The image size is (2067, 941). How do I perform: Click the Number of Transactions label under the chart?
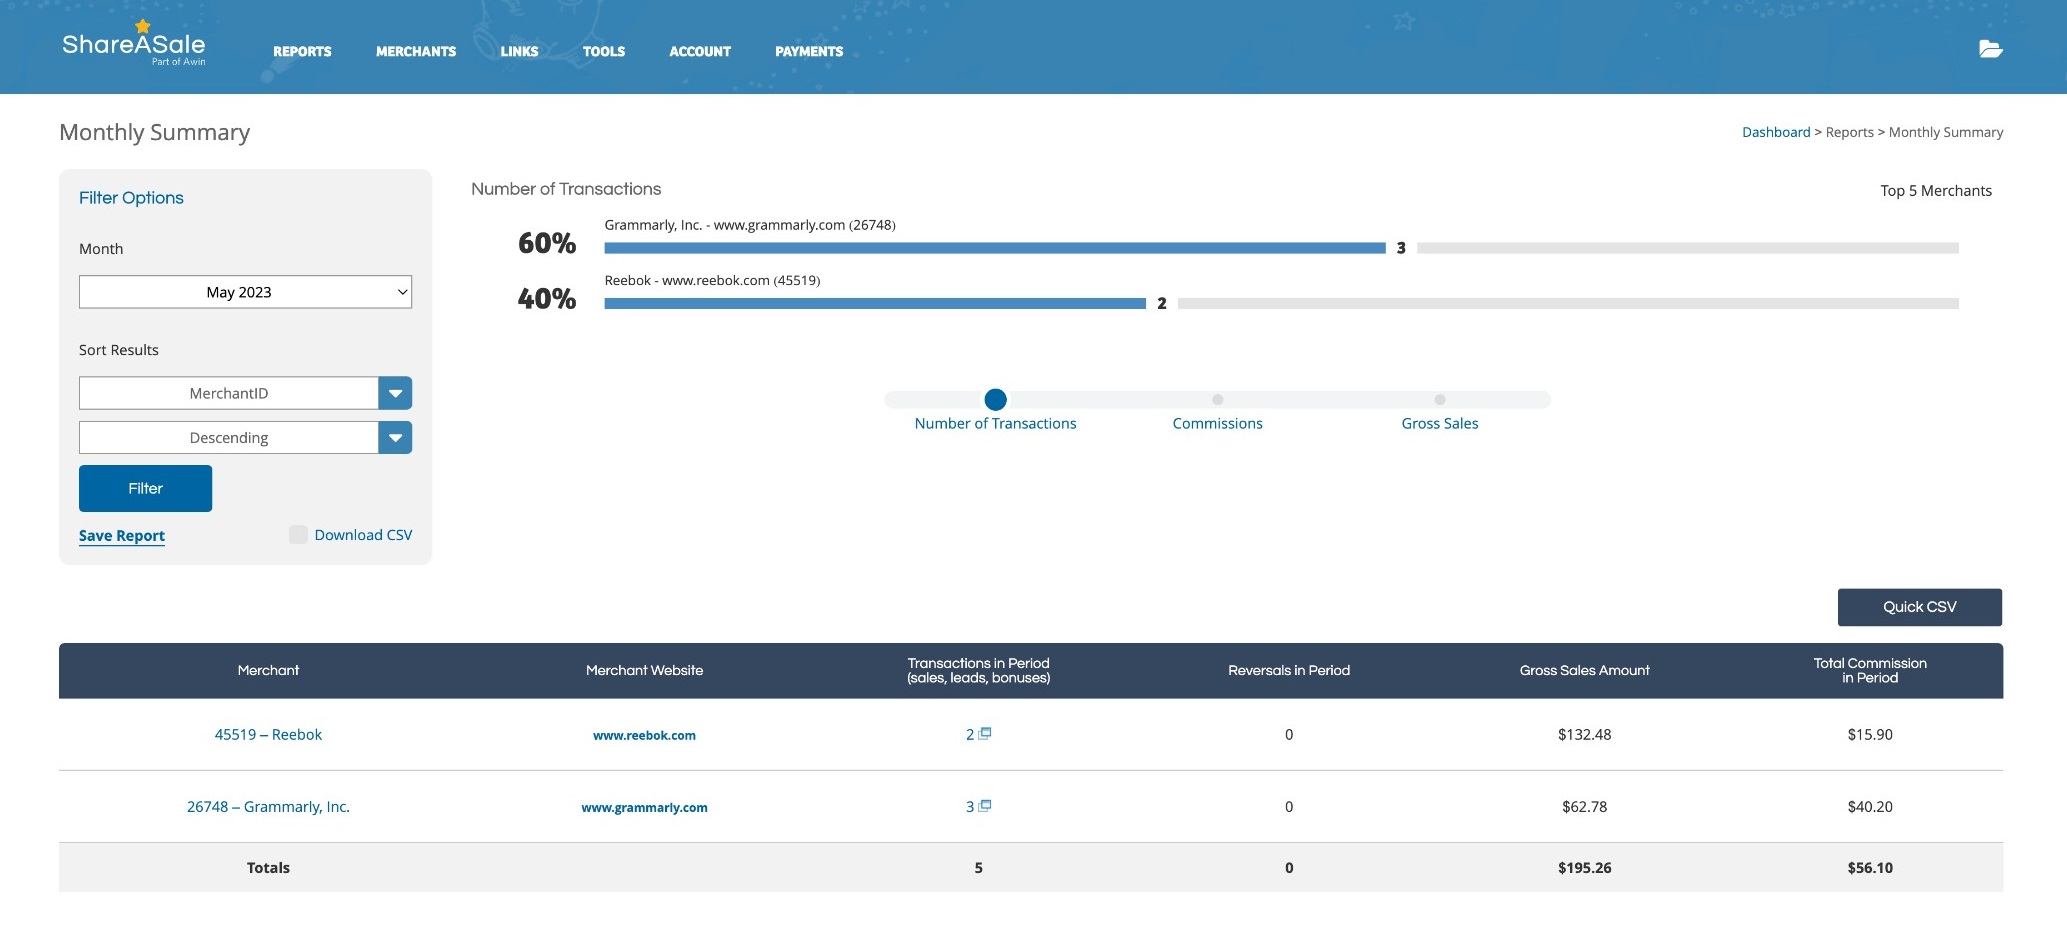995,424
